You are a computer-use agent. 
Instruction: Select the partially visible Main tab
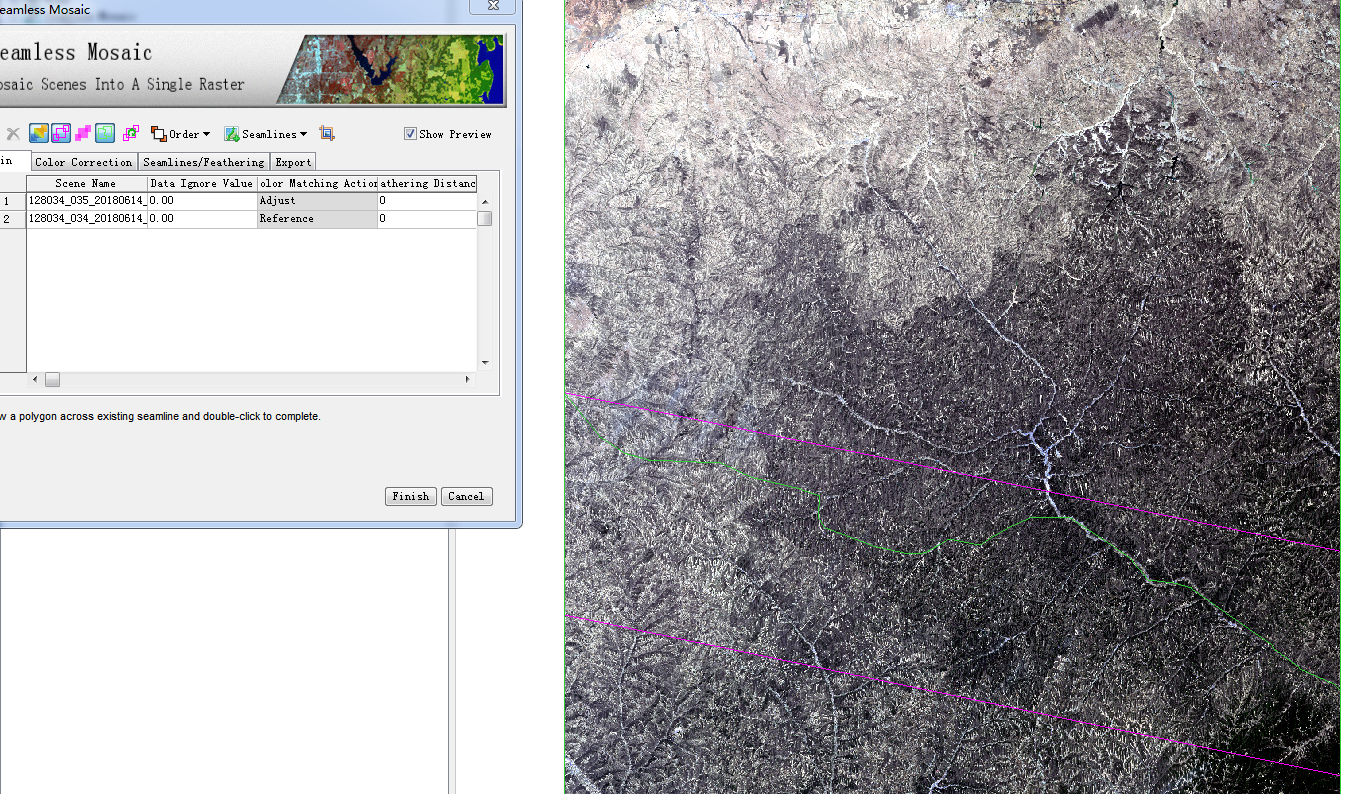[x=13, y=161]
